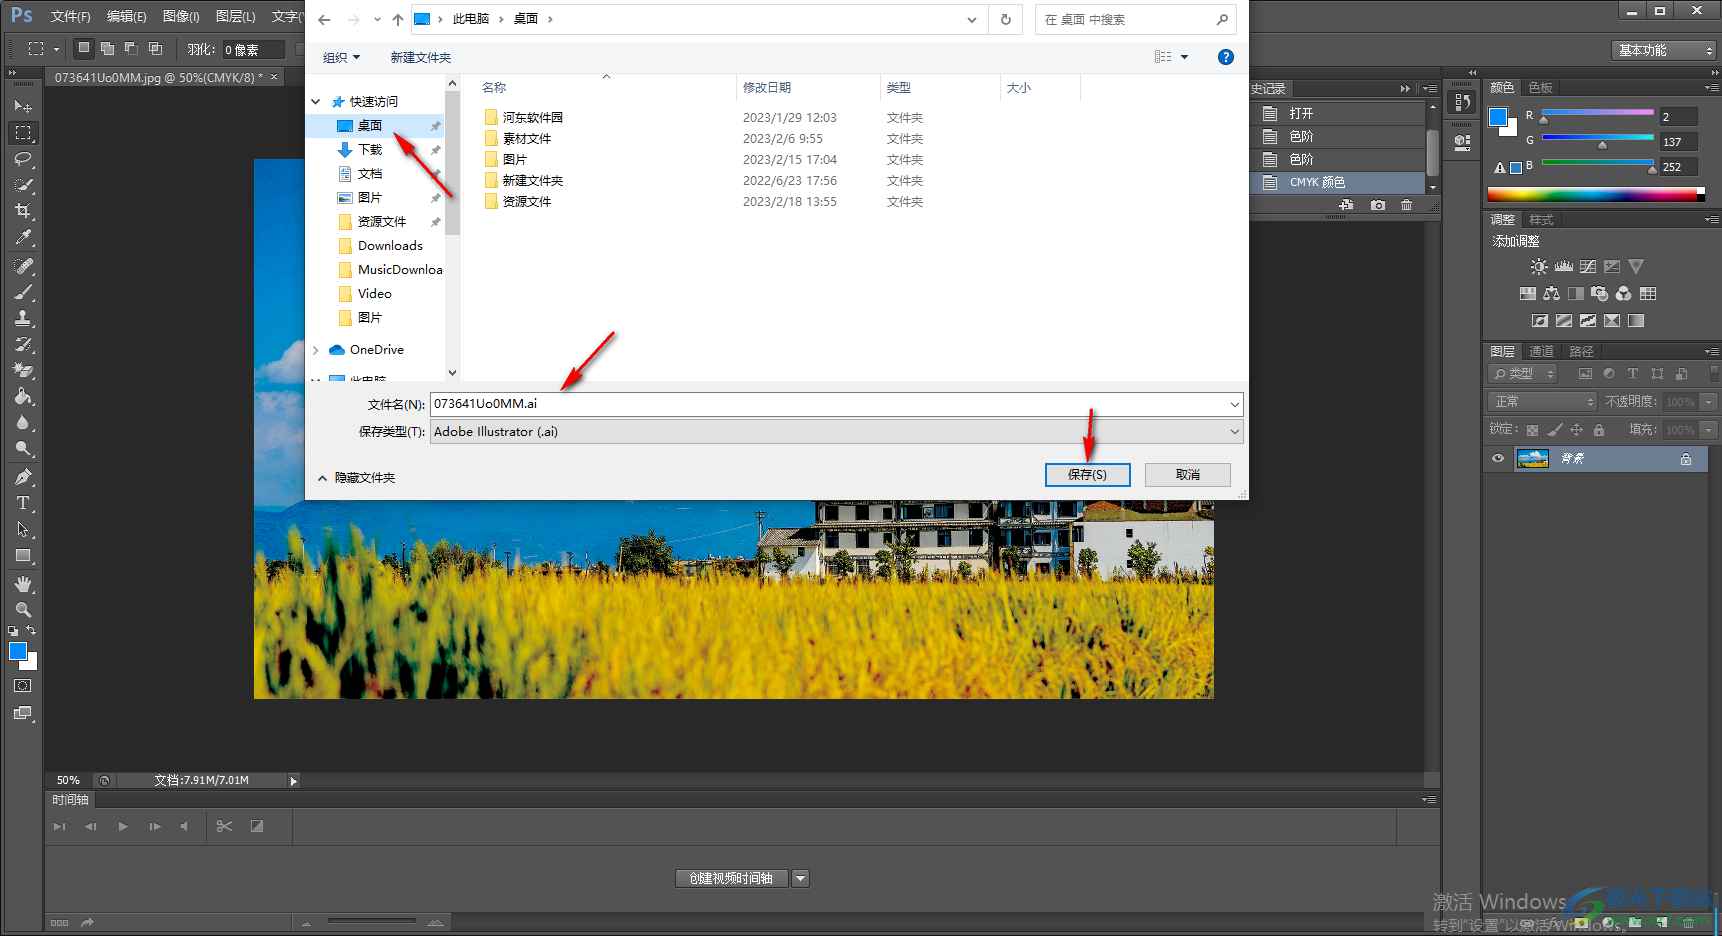
Task: Open the file name history dropdown arrow
Action: [x=1234, y=404]
